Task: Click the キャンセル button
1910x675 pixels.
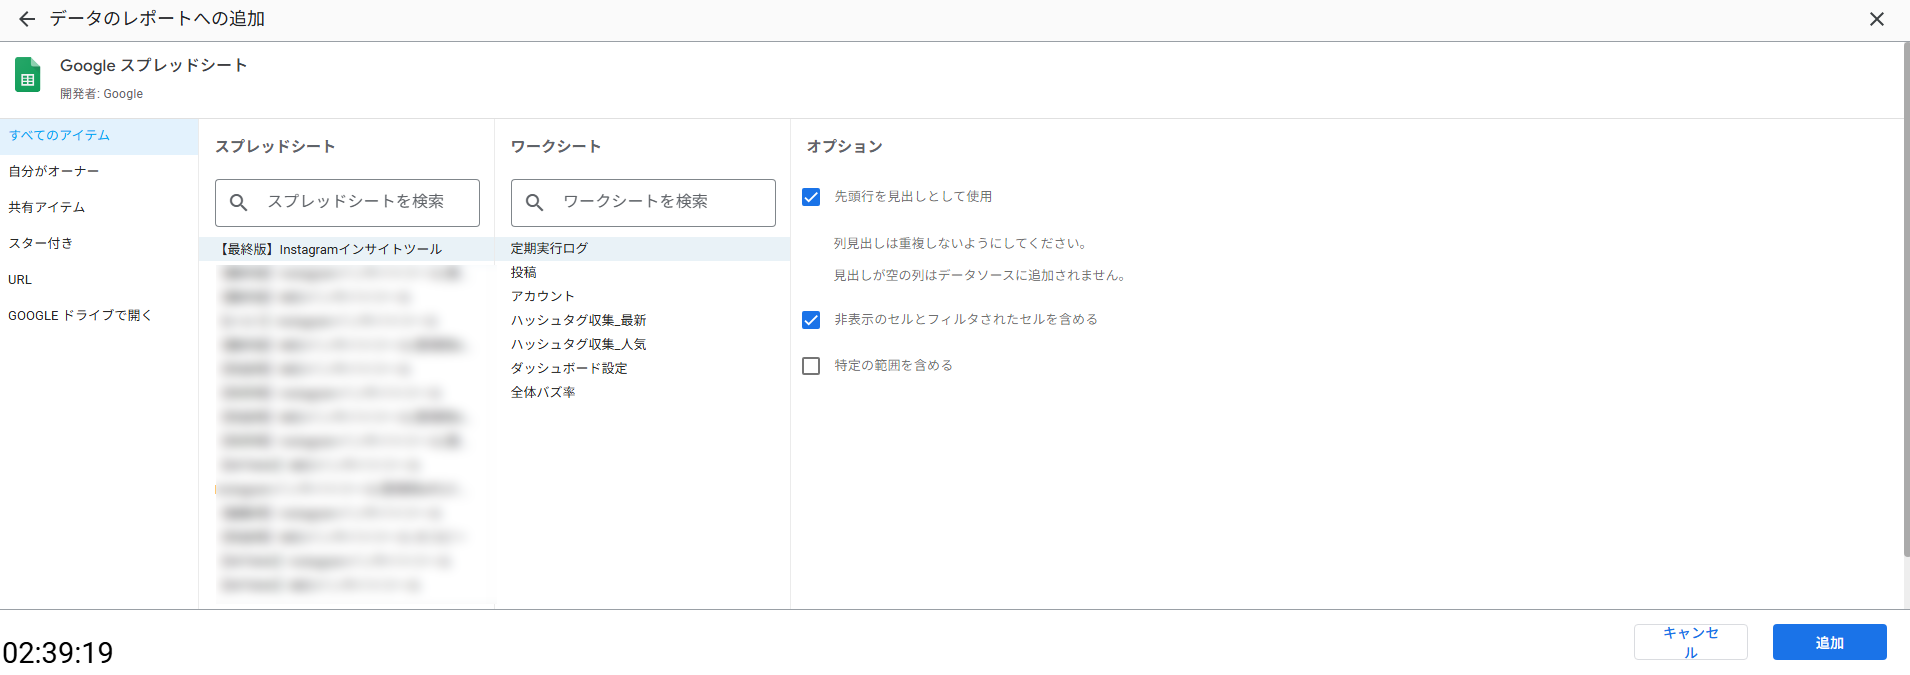Action: (x=1691, y=642)
